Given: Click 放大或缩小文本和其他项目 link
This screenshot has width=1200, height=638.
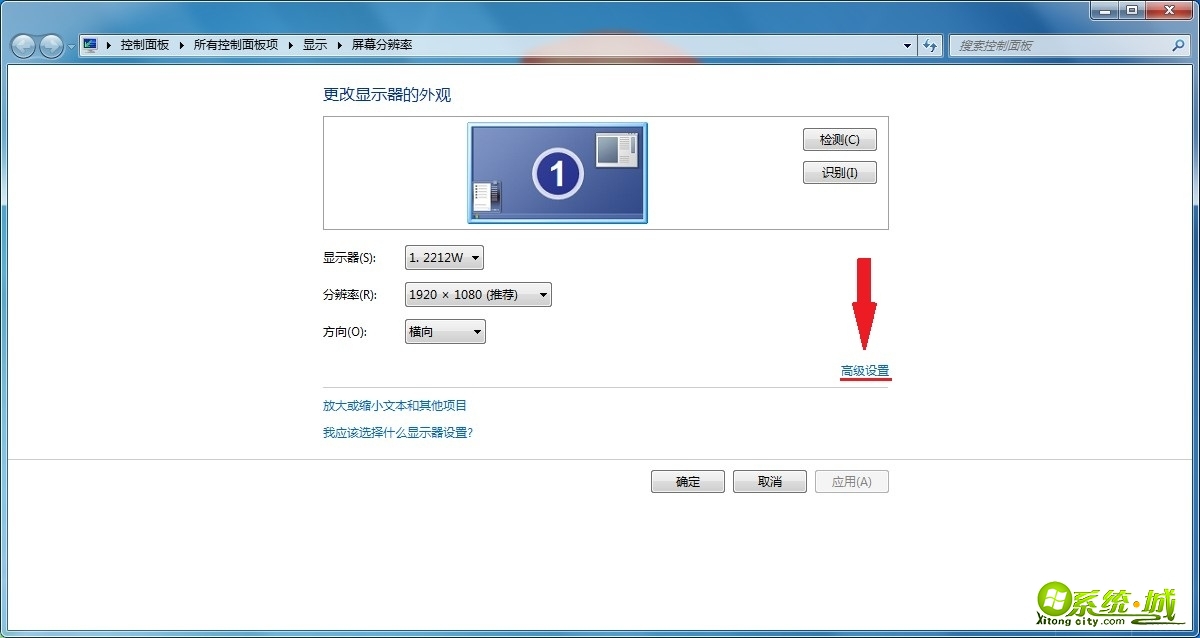Looking at the screenshot, I should coord(396,406).
